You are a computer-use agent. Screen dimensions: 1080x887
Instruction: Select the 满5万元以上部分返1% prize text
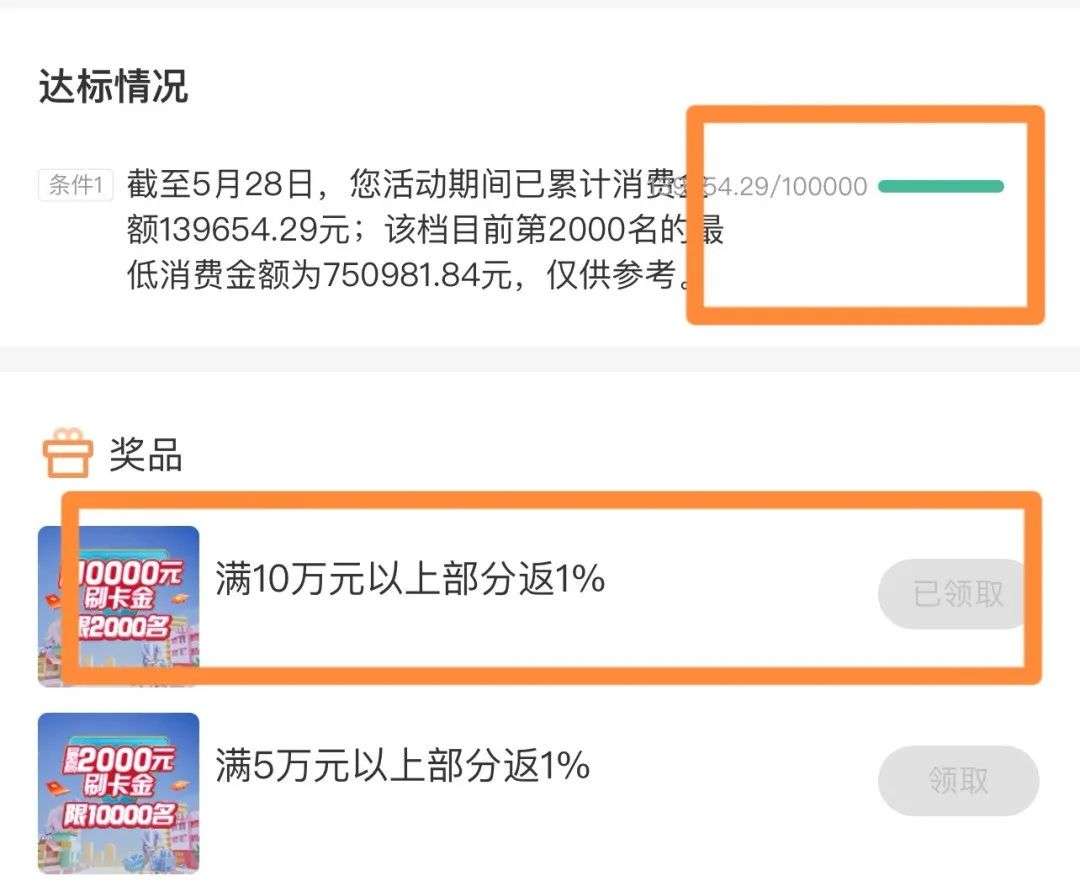click(402, 764)
